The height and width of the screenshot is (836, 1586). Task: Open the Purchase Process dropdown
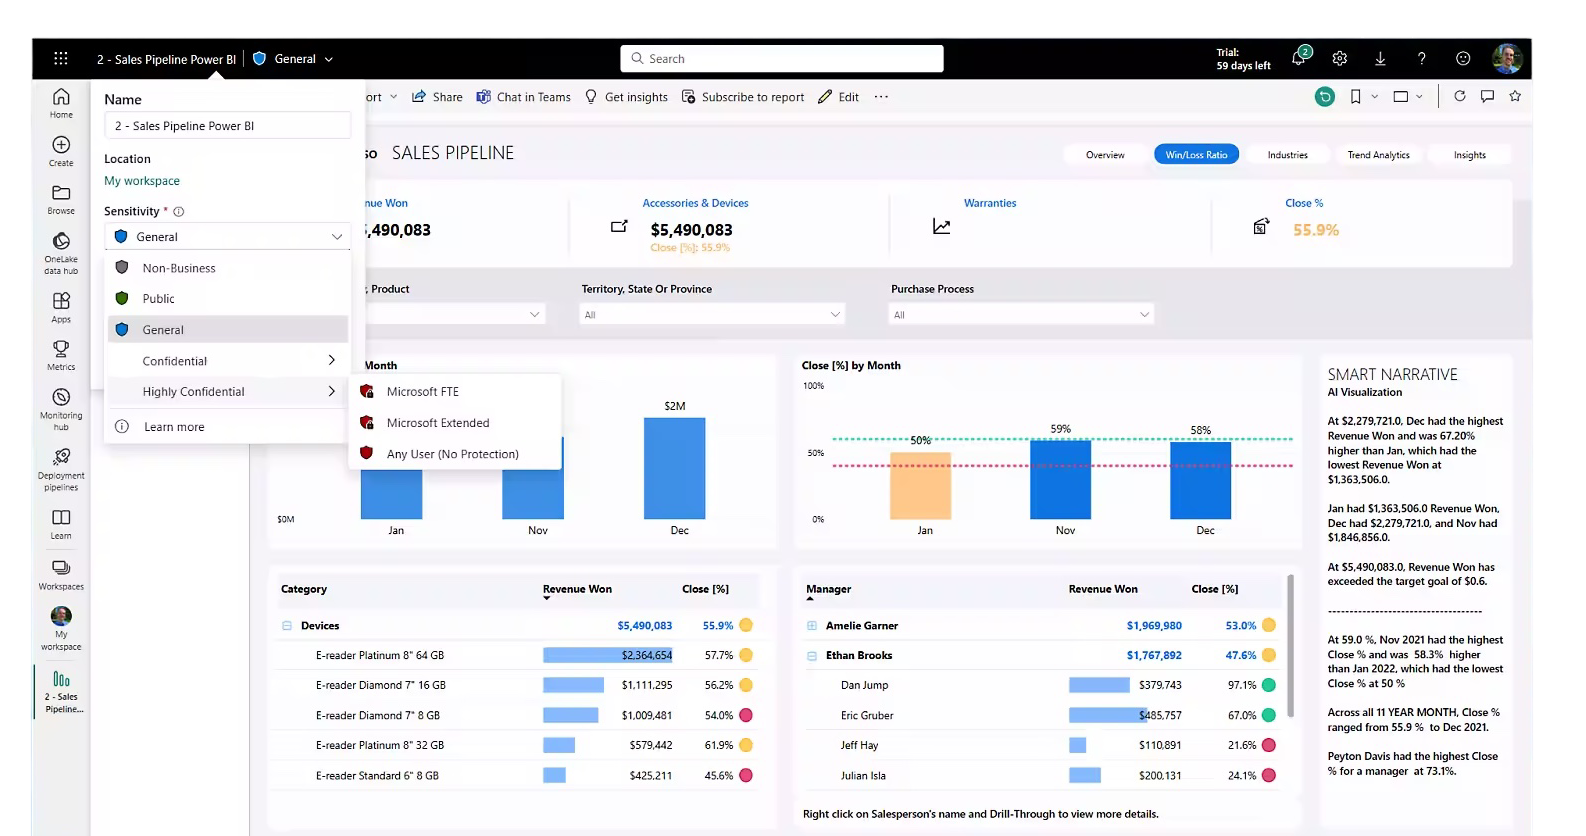(x=1022, y=314)
